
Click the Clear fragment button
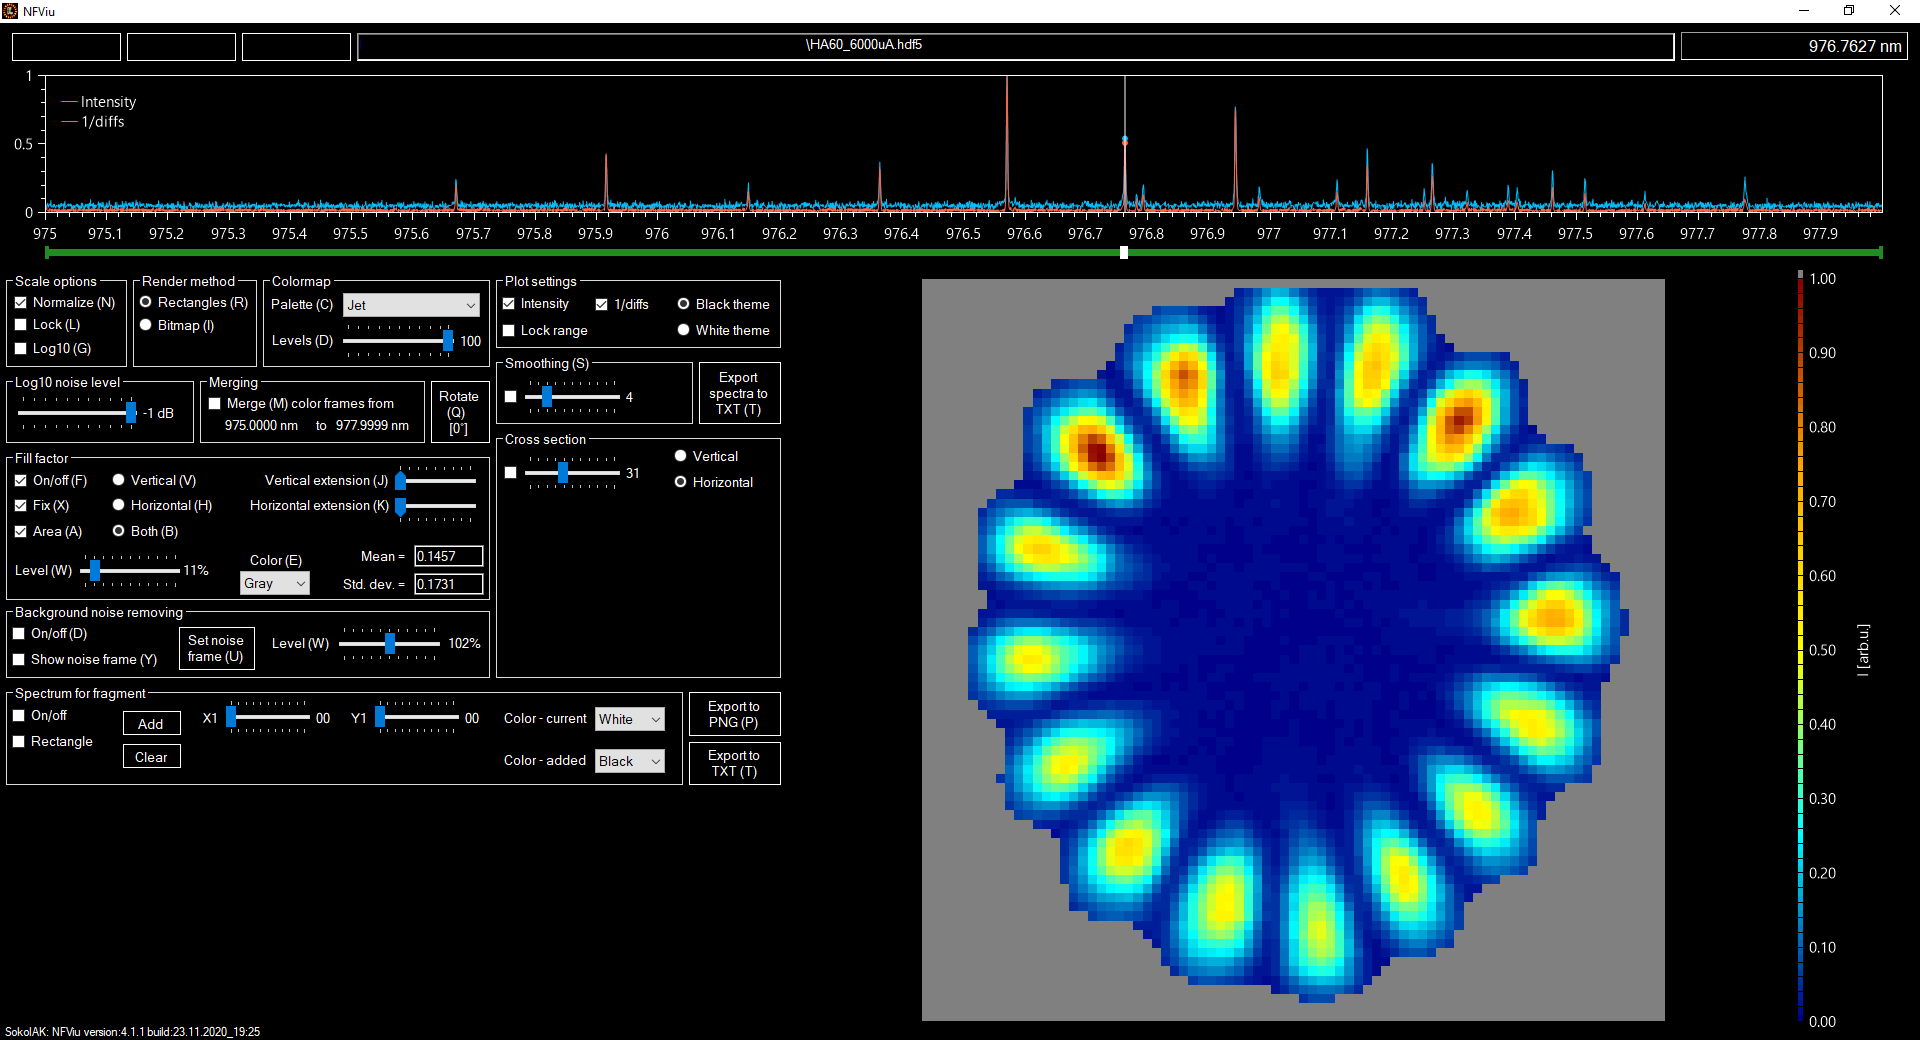[151, 757]
